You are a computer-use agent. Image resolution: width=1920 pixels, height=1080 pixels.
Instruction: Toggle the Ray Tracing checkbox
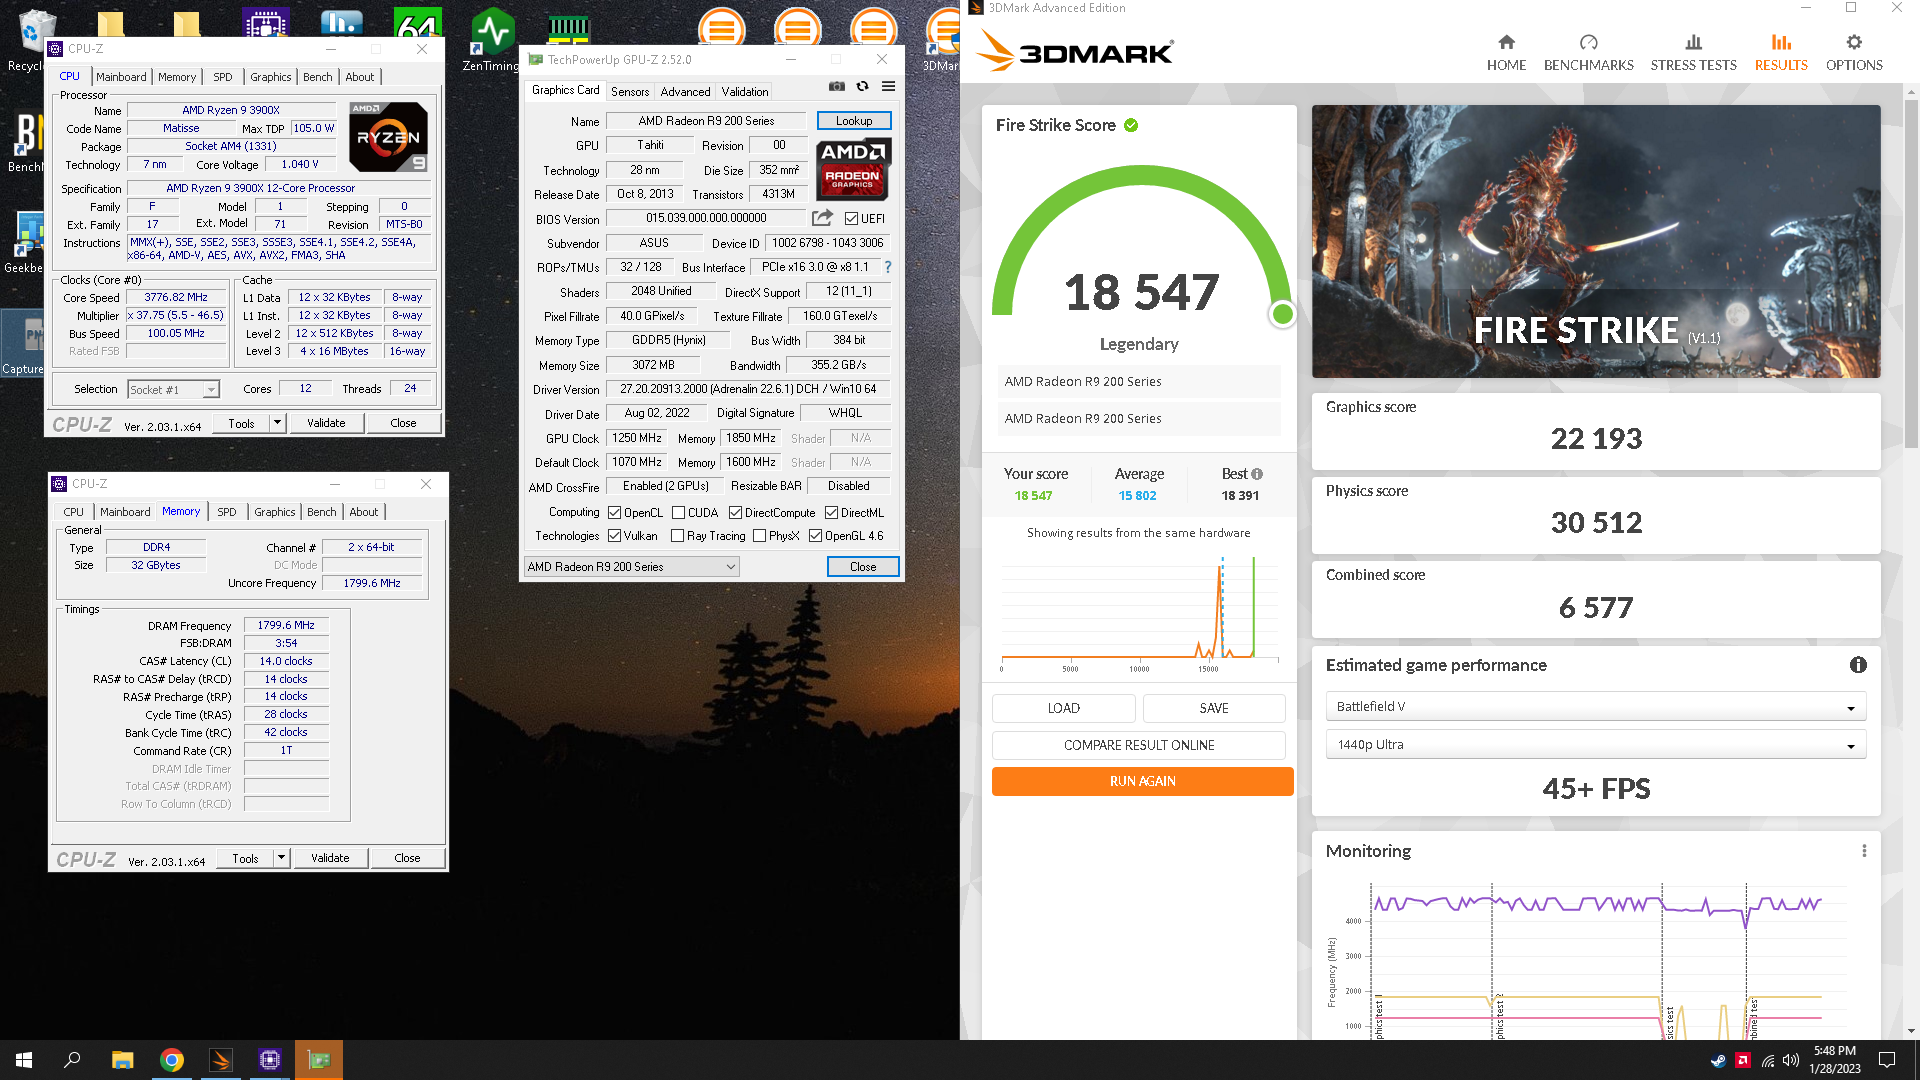pos(677,536)
